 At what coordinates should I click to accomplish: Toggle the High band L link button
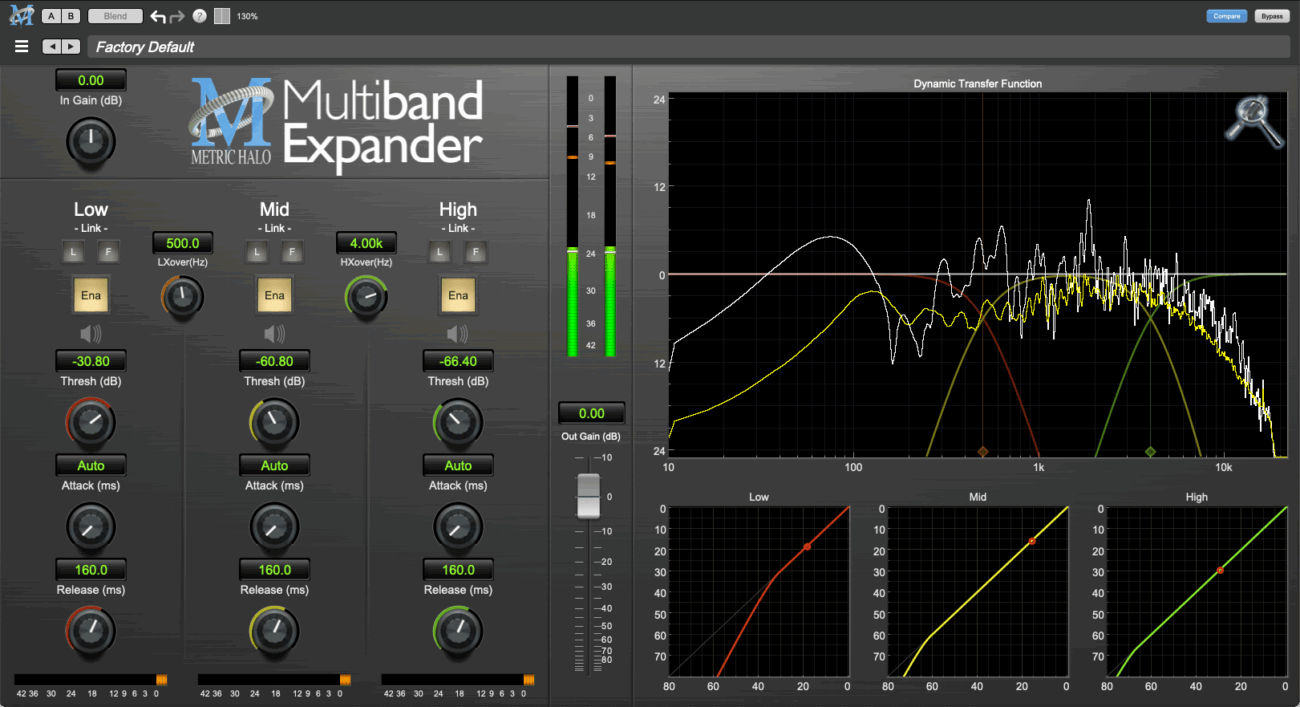click(x=440, y=253)
